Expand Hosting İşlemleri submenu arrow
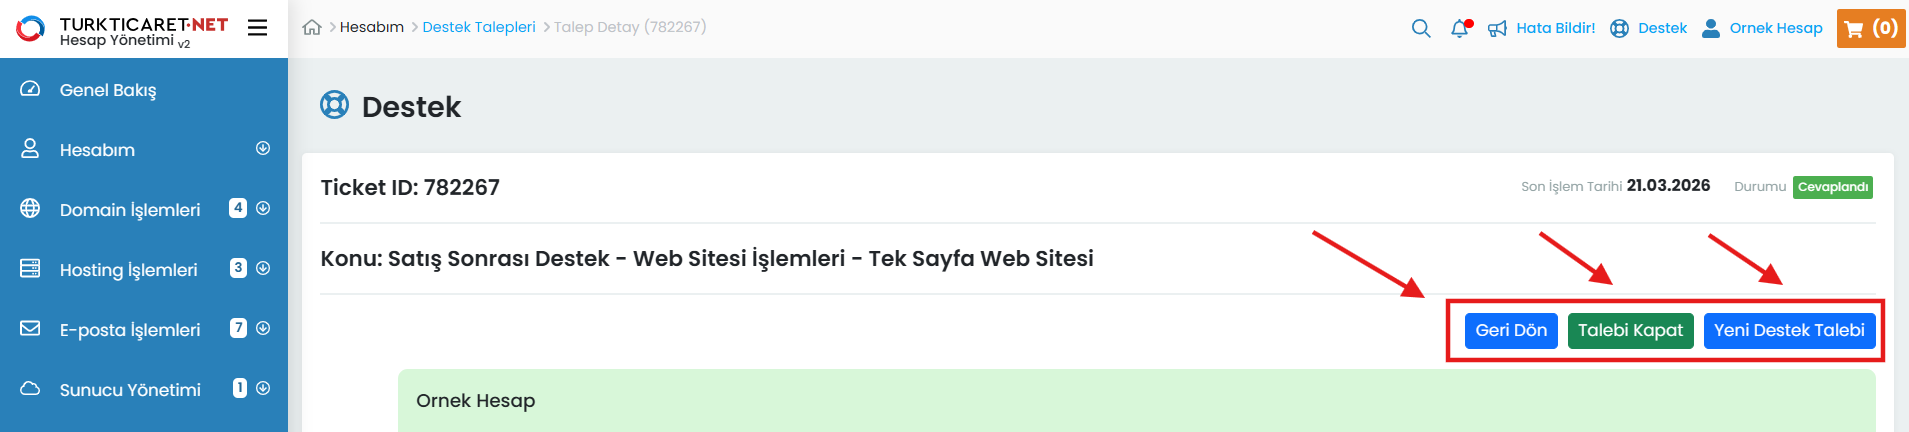 pos(263,269)
